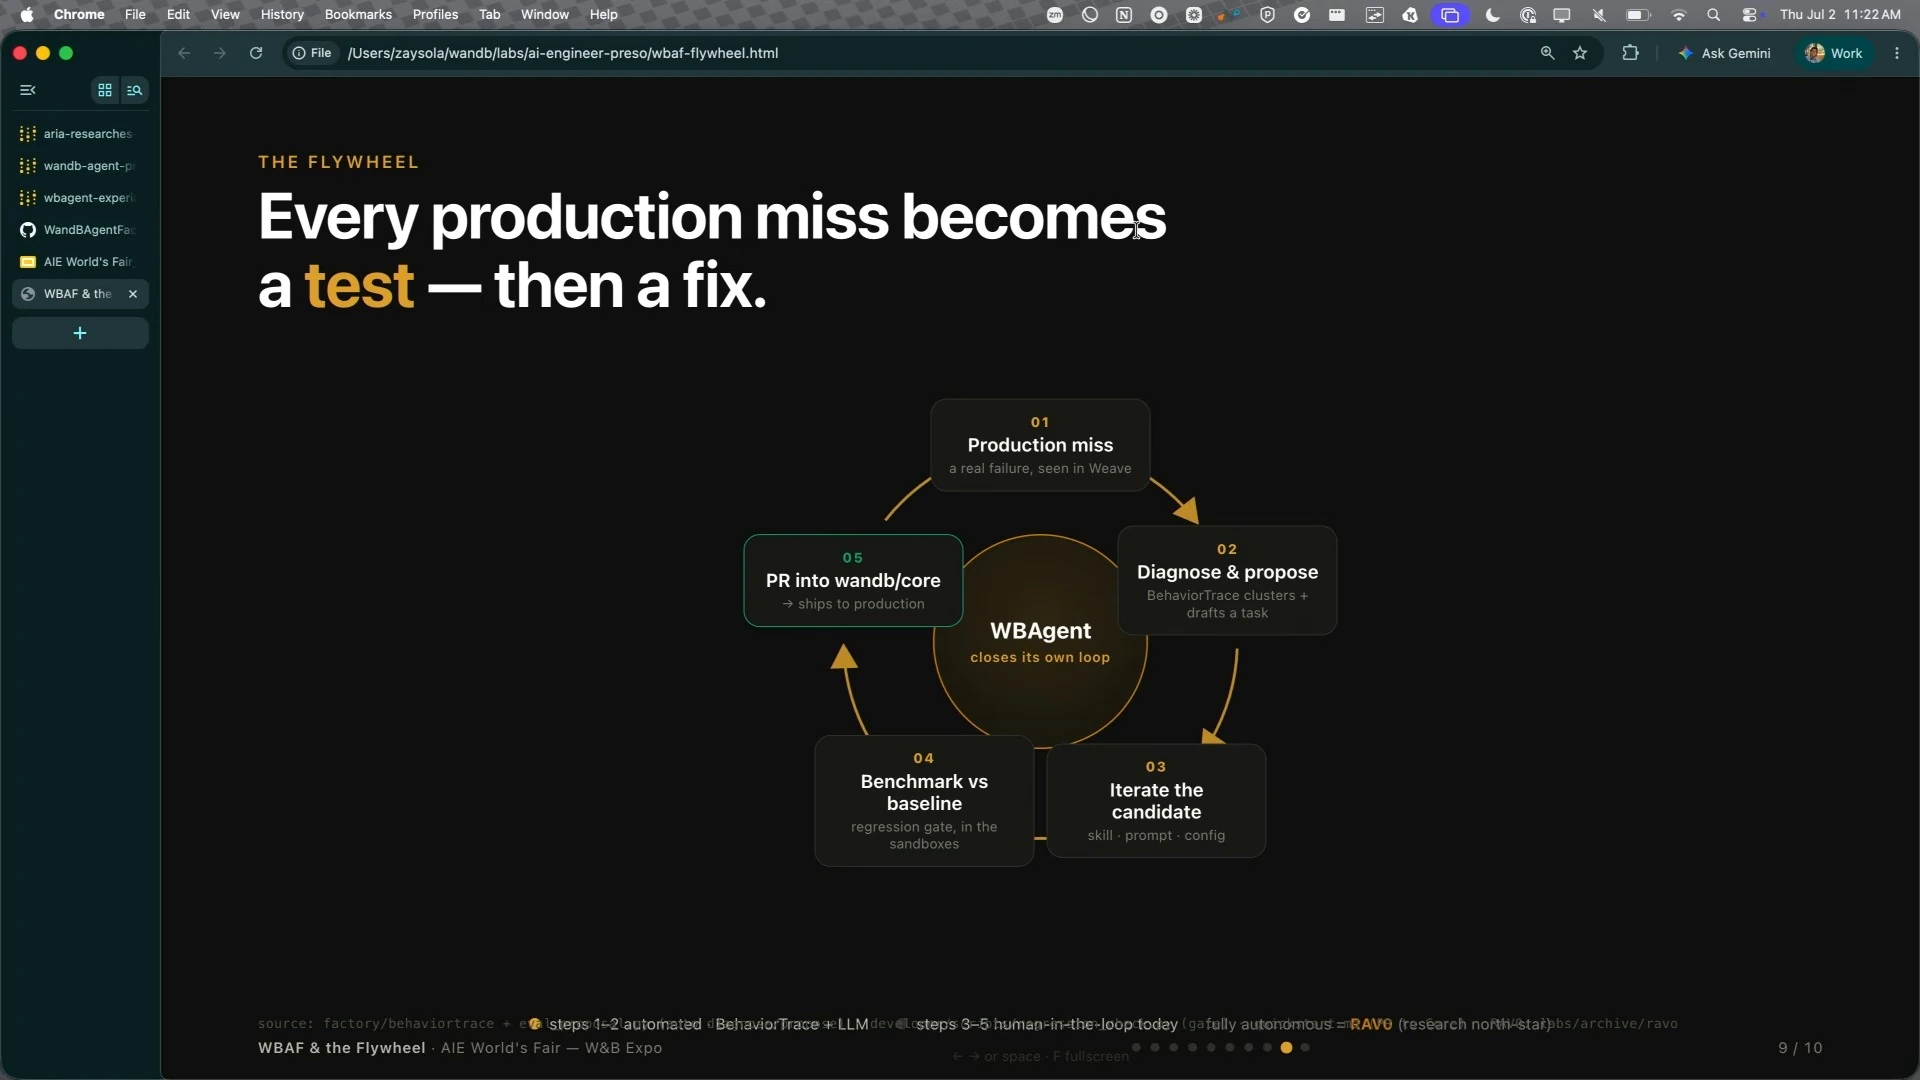Open the Chrome application menu
The height and width of the screenshot is (1080, 1920).
(x=79, y=14)
